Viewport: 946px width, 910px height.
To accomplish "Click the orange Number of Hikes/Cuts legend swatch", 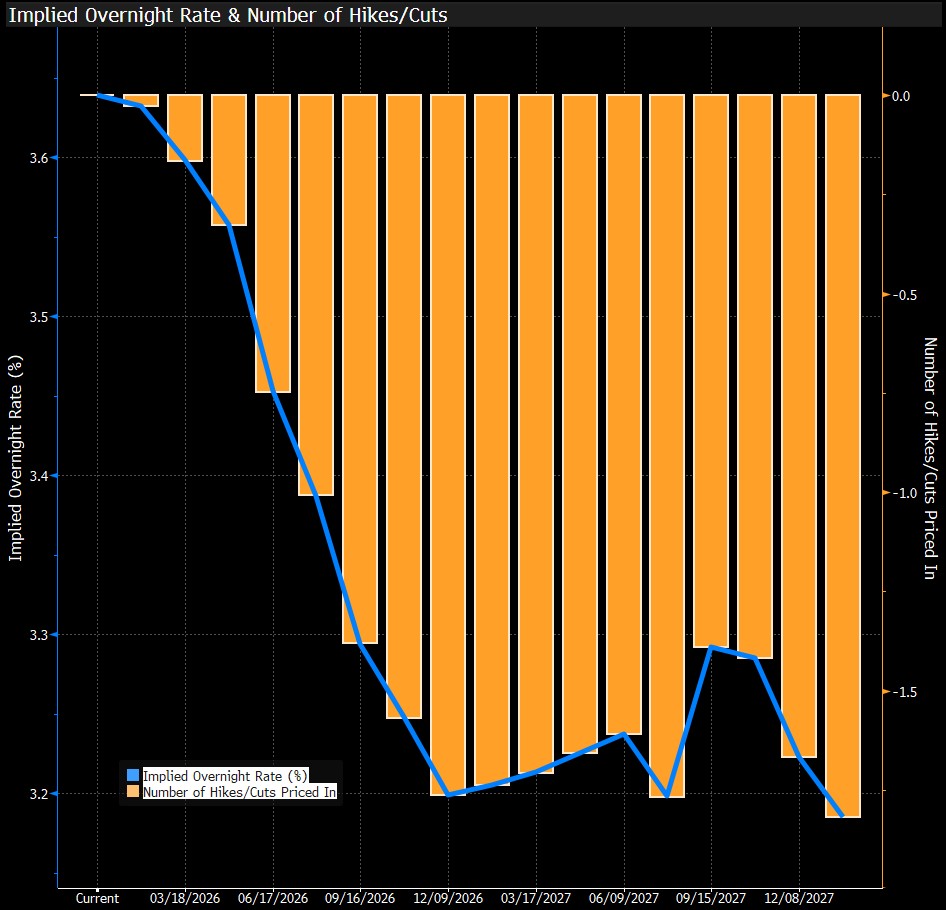I will 133,792.
